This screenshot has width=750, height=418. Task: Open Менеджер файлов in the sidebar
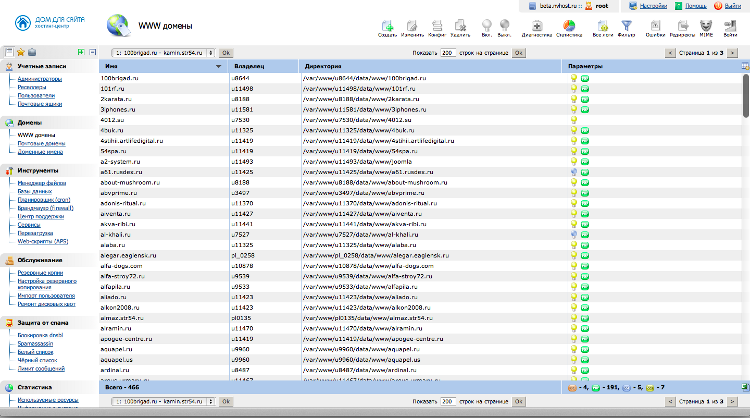[42, 183]
